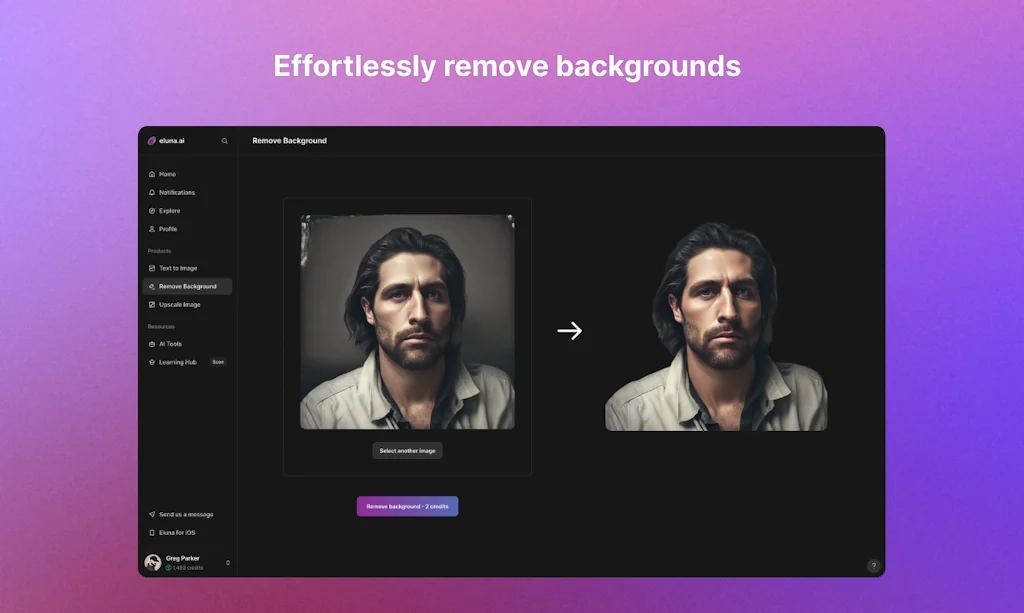The image size is (1024, 613).
Task: Open the Send us a message link
Action: [x=185, y=514]
